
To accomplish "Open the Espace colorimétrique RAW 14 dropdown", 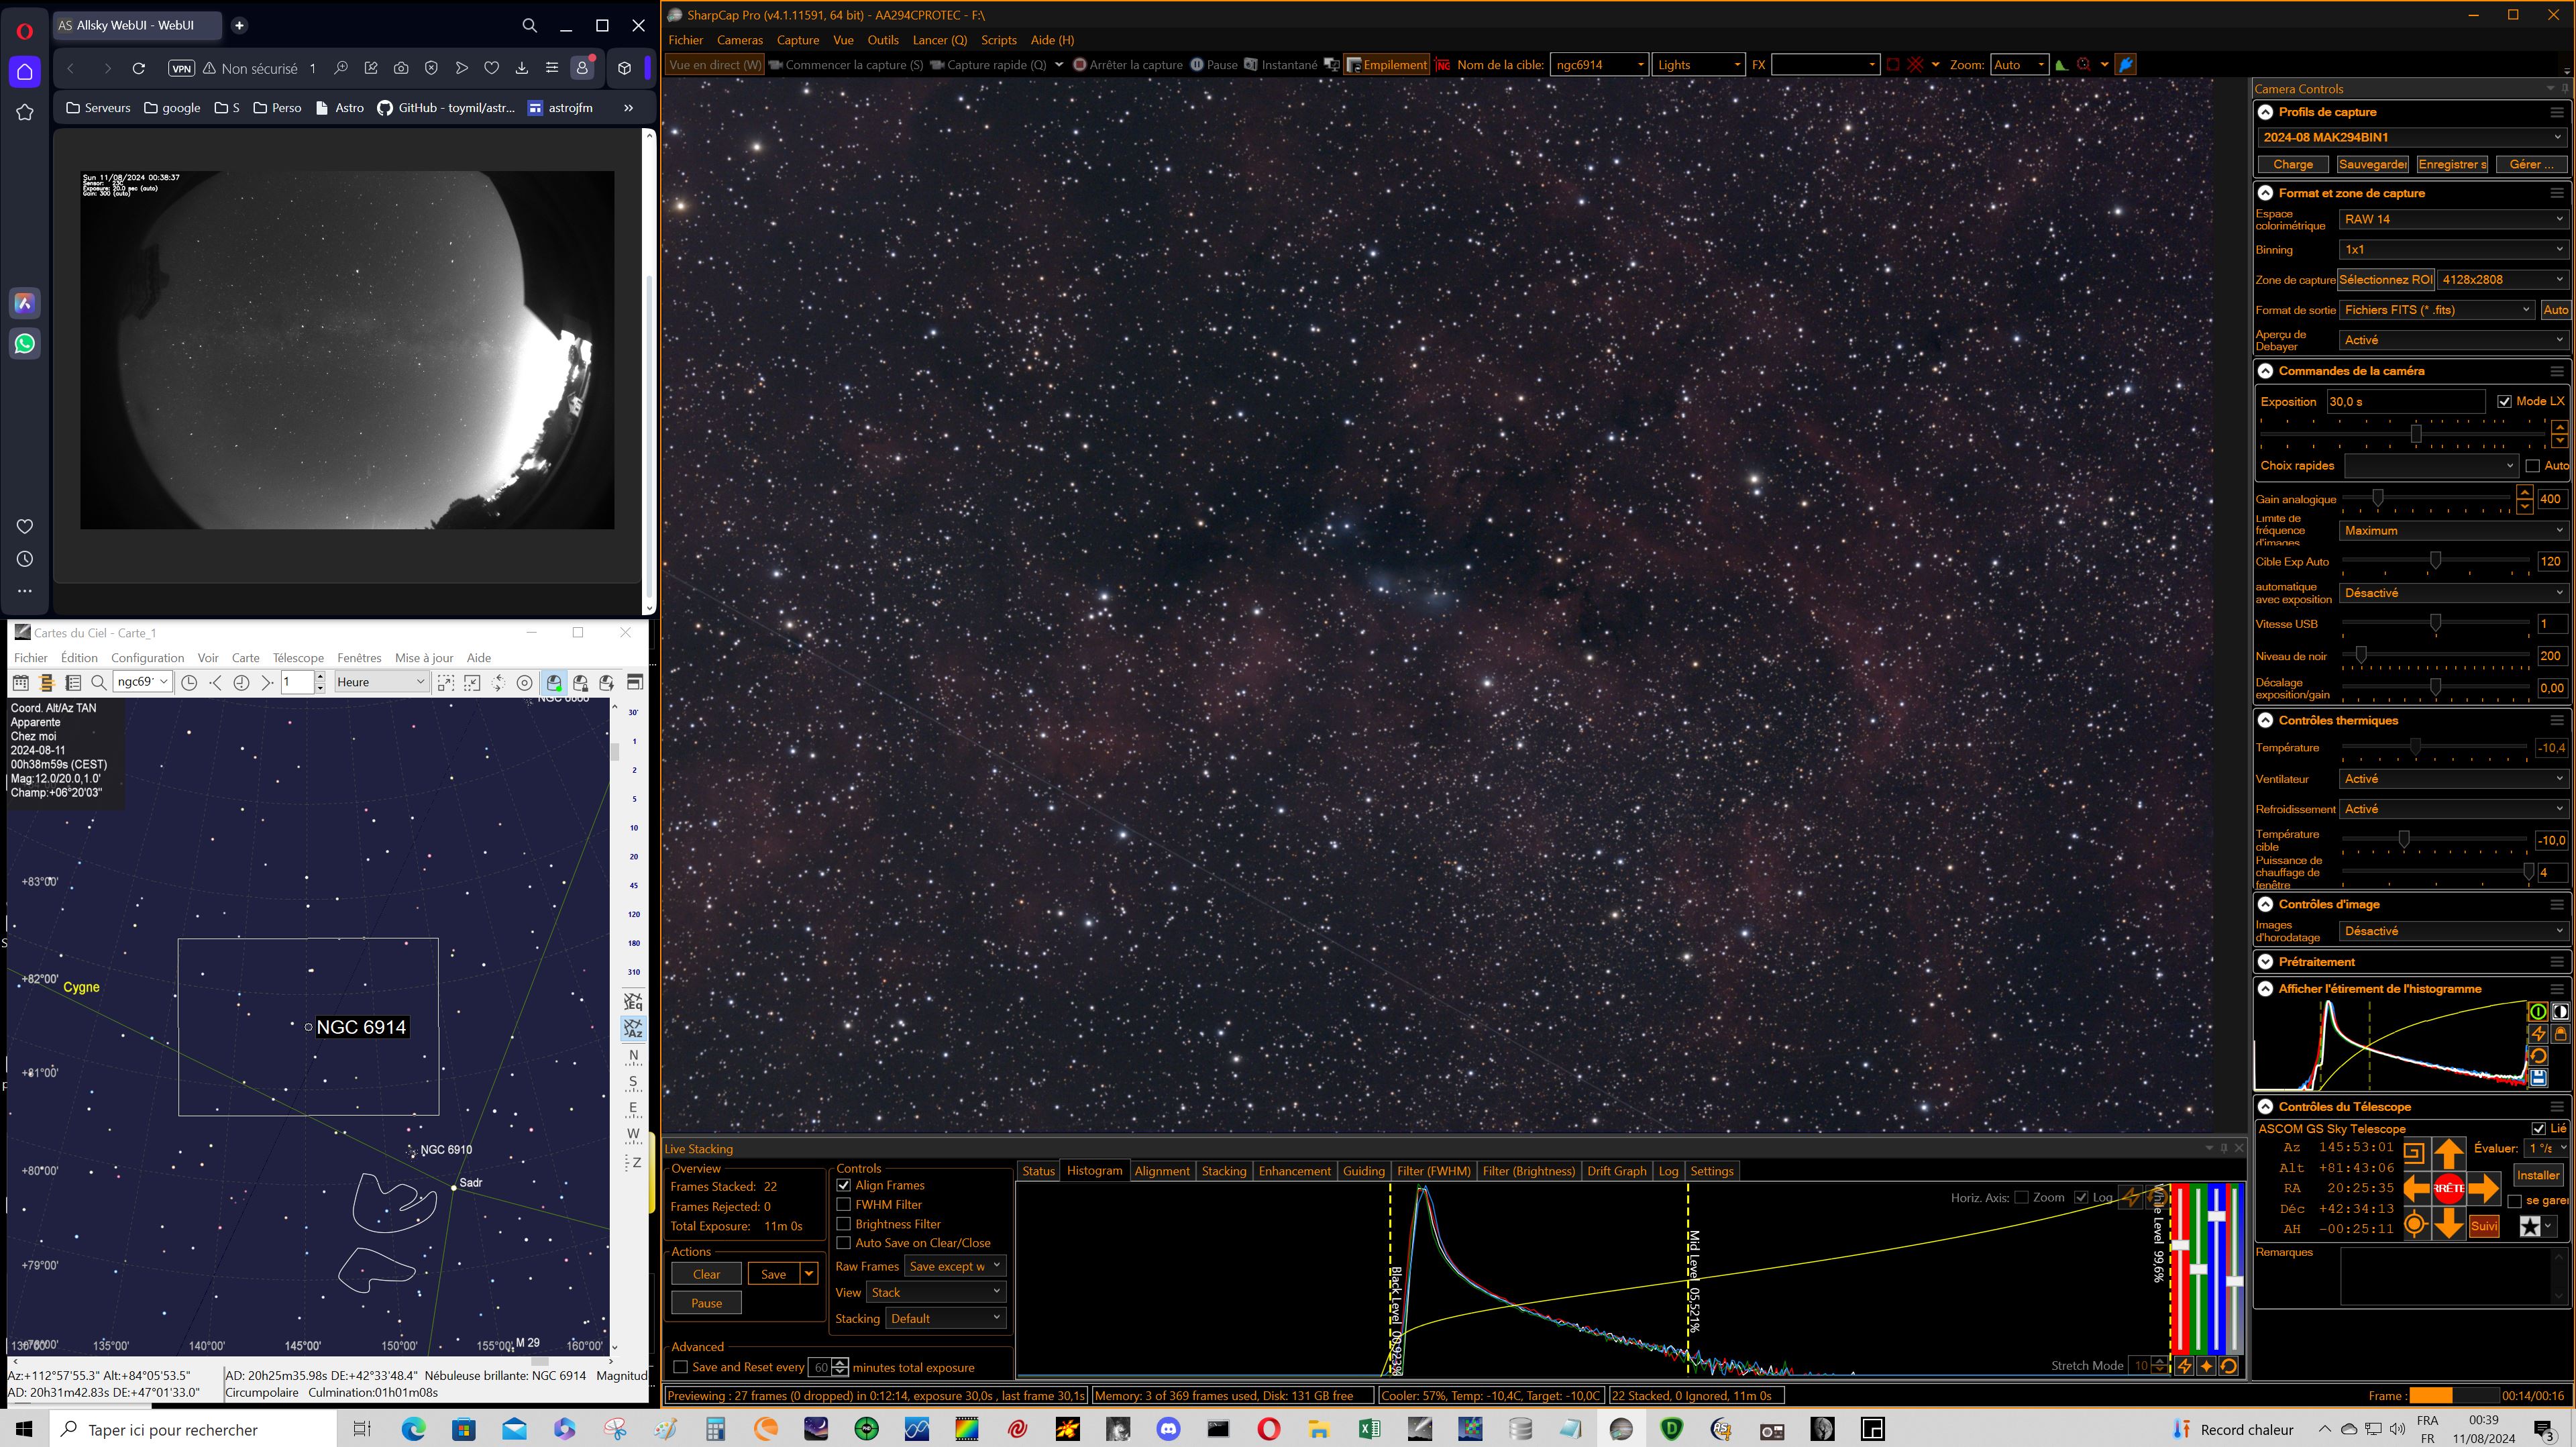I will [2453, 219].
